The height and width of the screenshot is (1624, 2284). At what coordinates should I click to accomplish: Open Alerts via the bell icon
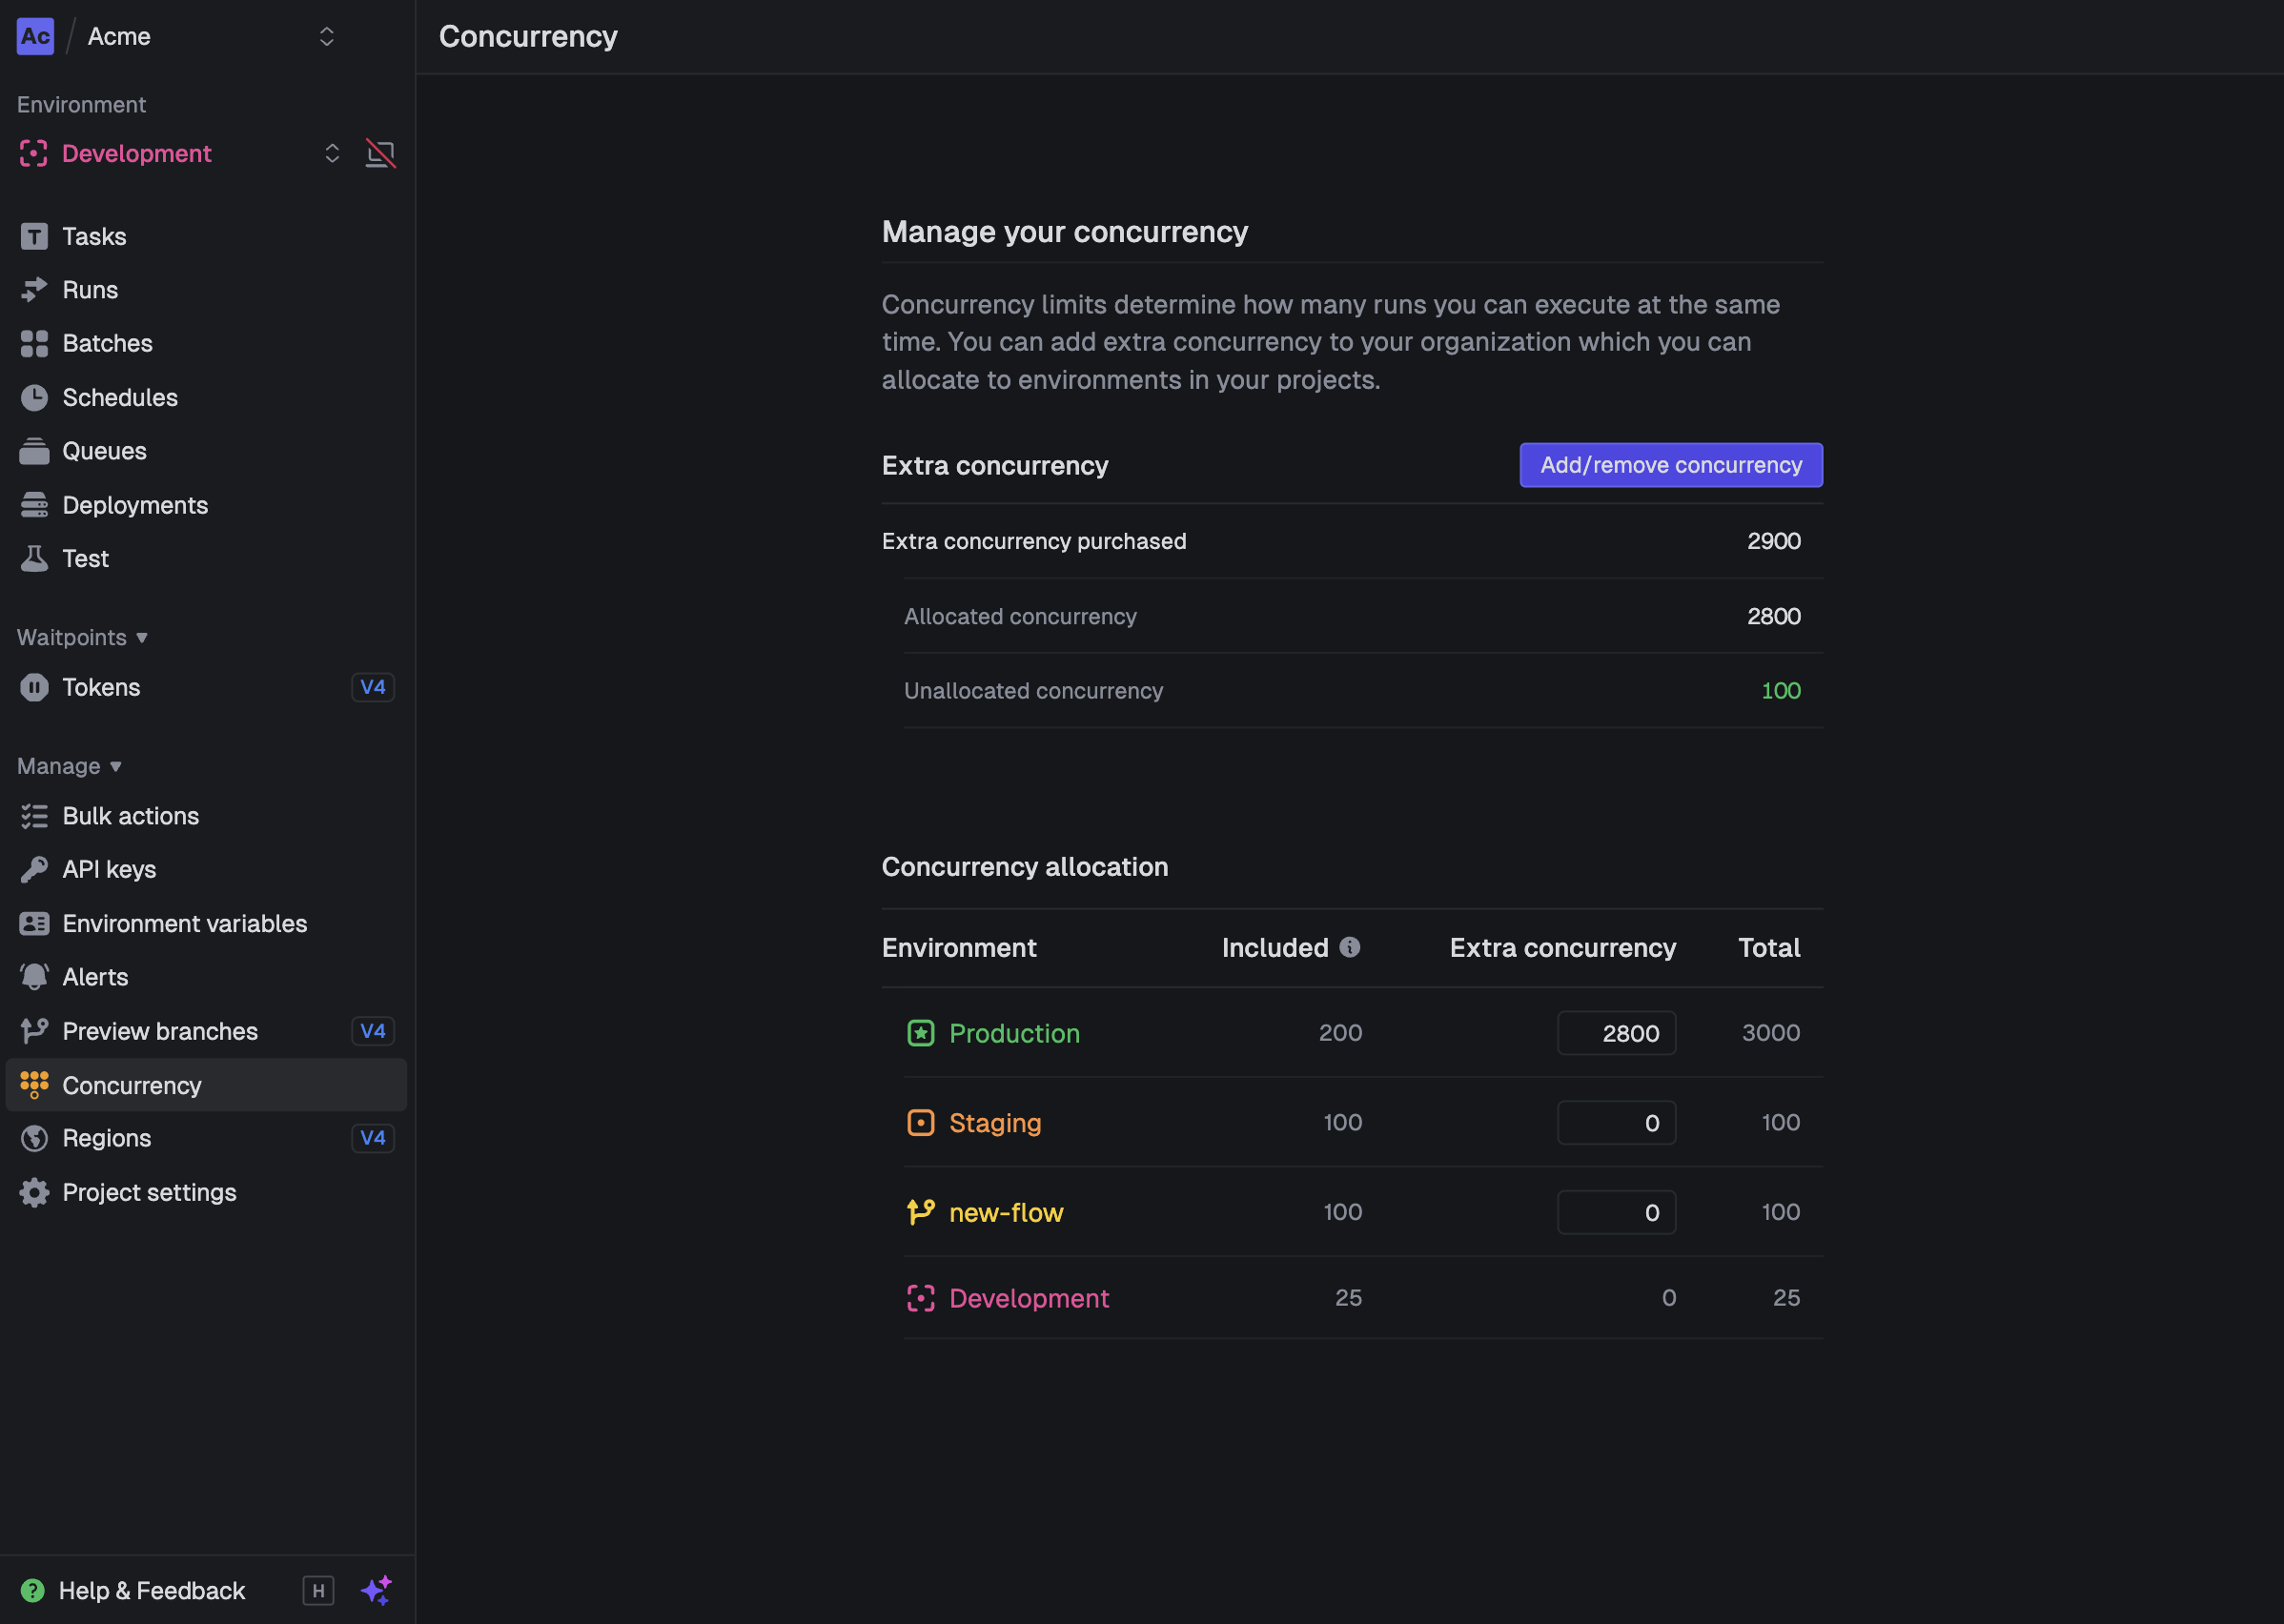[x=34, y=977]
